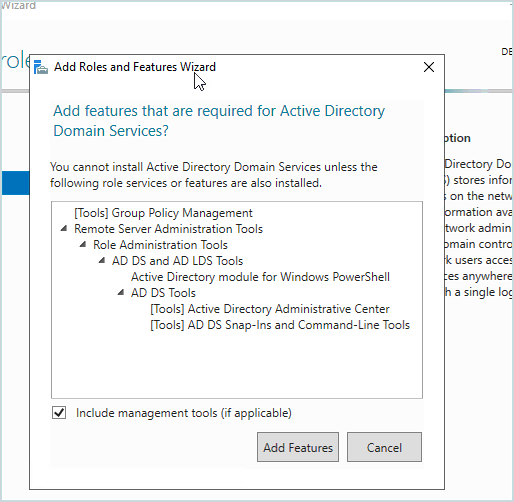514x502 pixels.
Task: Select Role Administration Tools item
Action: click(160, 245)
